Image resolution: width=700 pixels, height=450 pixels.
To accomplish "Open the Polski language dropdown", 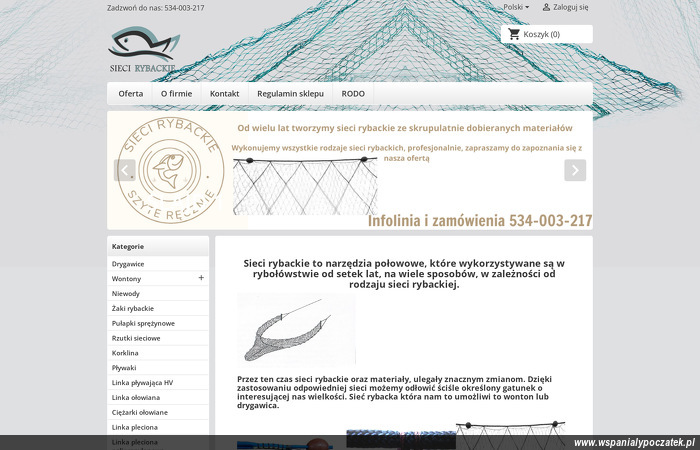I will tap(516, 7).
